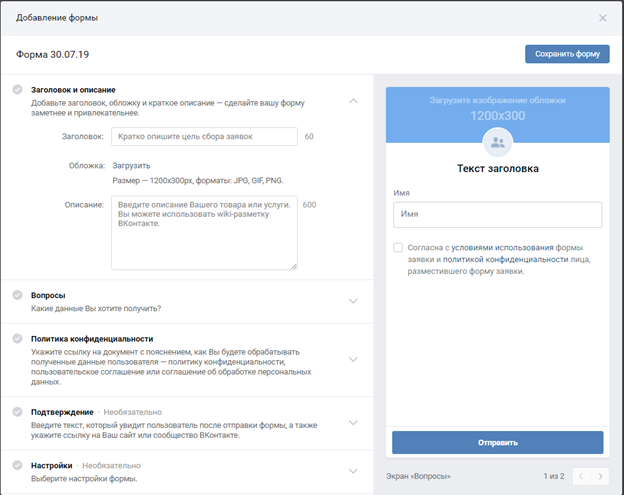Click the Вопросы section heading
624x495 pixels.
48,295
